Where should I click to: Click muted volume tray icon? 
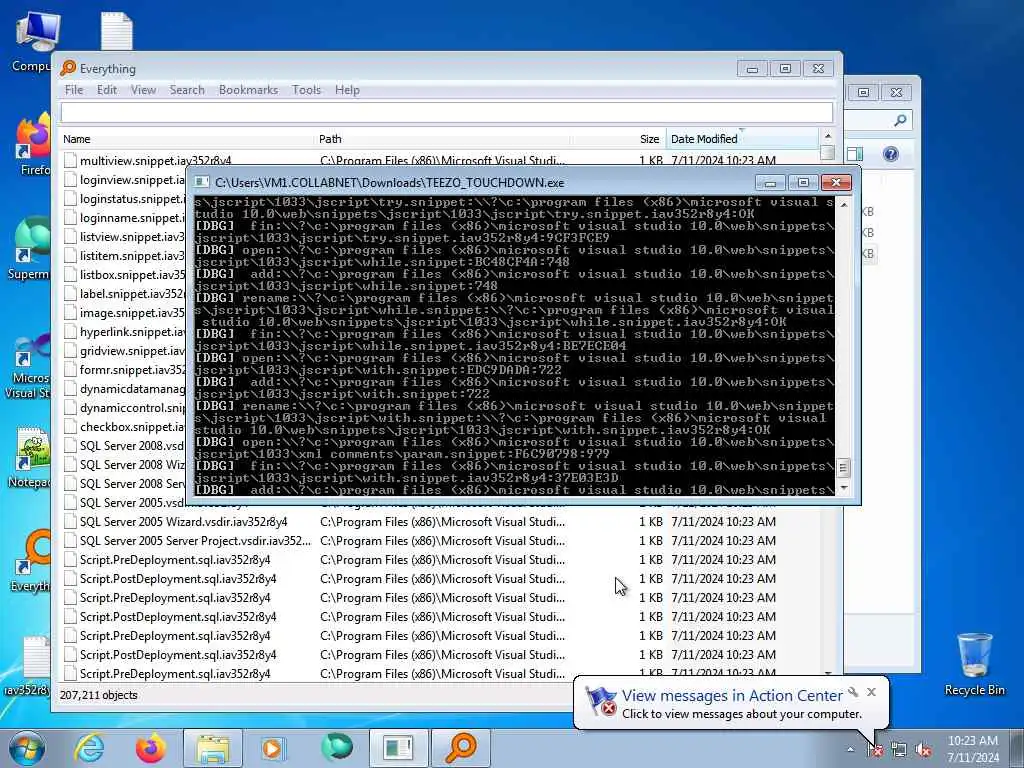point(923,750)
